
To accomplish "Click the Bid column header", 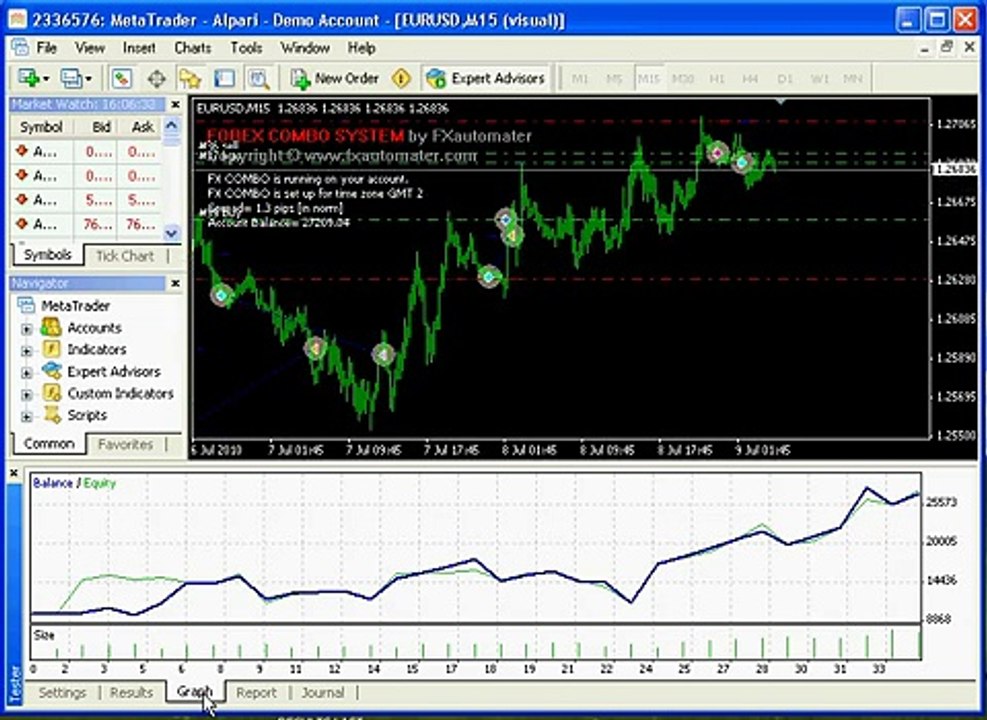I will coord(101,127).
